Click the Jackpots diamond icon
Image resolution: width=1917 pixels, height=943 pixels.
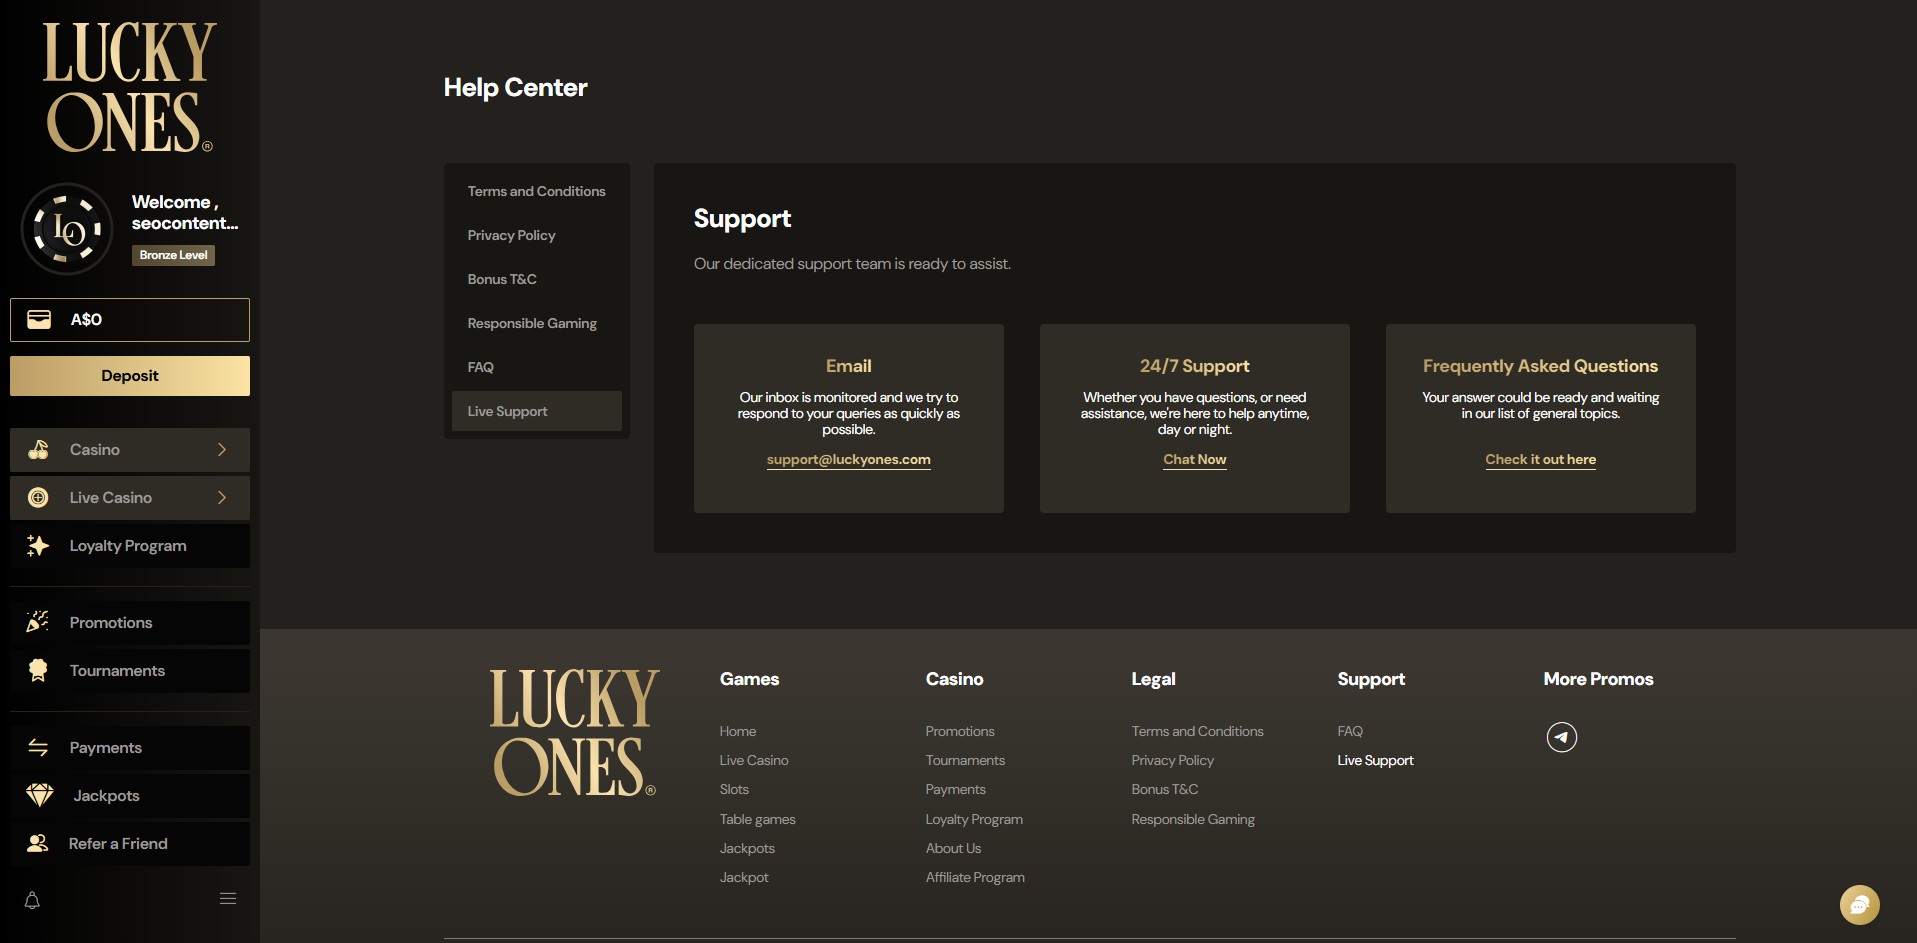[x=40, y=795]
